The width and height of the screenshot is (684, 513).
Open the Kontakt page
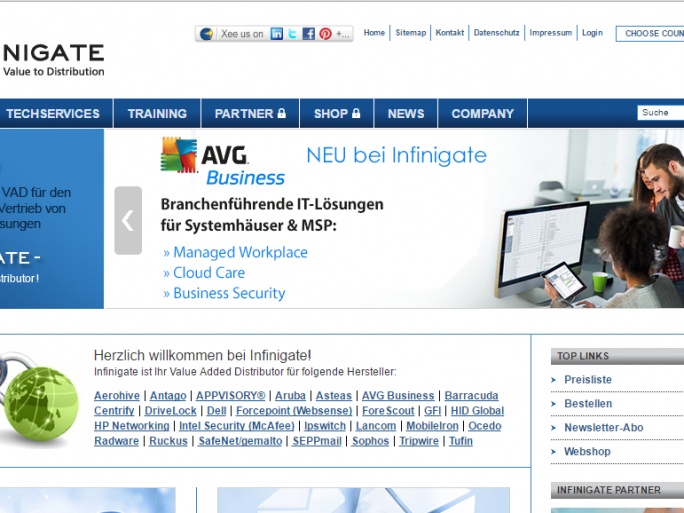tap(450, 33)
